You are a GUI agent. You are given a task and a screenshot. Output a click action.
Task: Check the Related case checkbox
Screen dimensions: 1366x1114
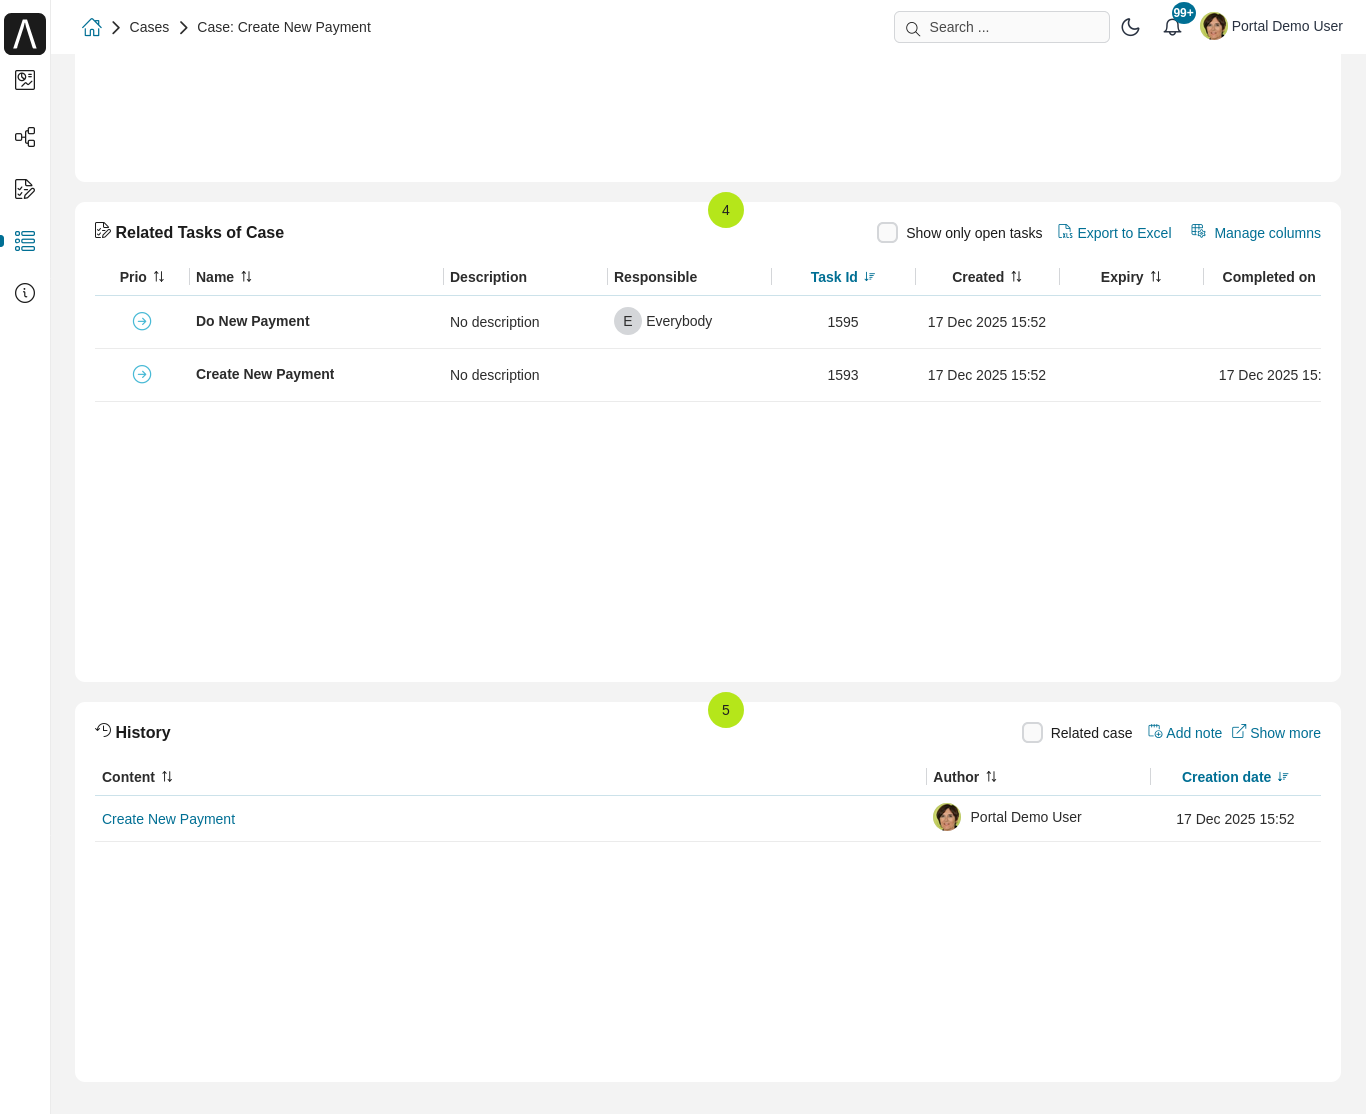pos(1032,733)
